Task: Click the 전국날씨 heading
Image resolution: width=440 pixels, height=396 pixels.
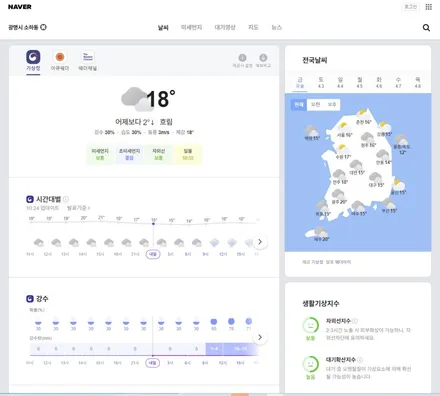Action: (315, 60)
